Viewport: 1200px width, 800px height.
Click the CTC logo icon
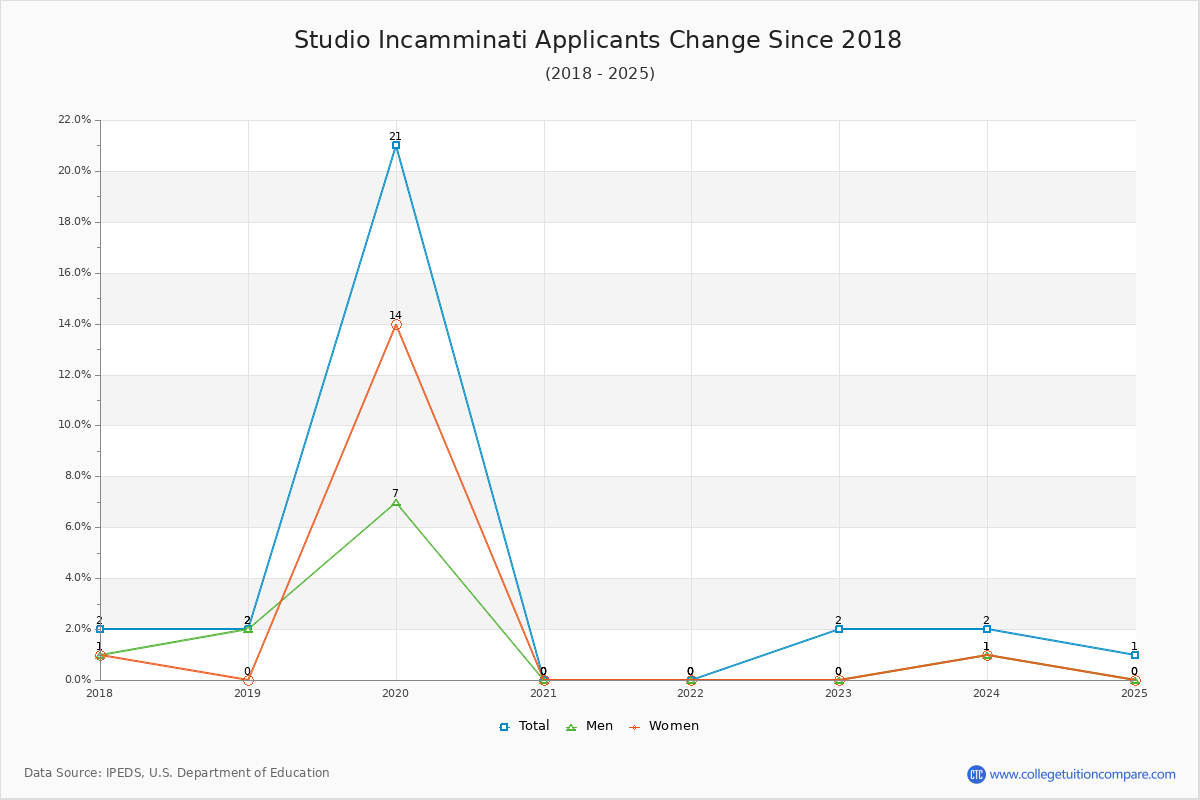tap(976, 774)
